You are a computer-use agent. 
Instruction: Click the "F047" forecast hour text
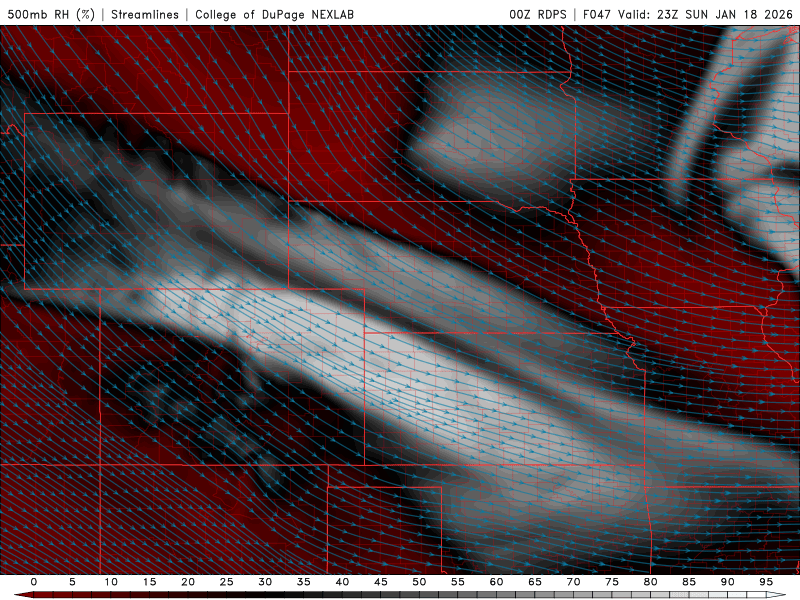point(597,14)
